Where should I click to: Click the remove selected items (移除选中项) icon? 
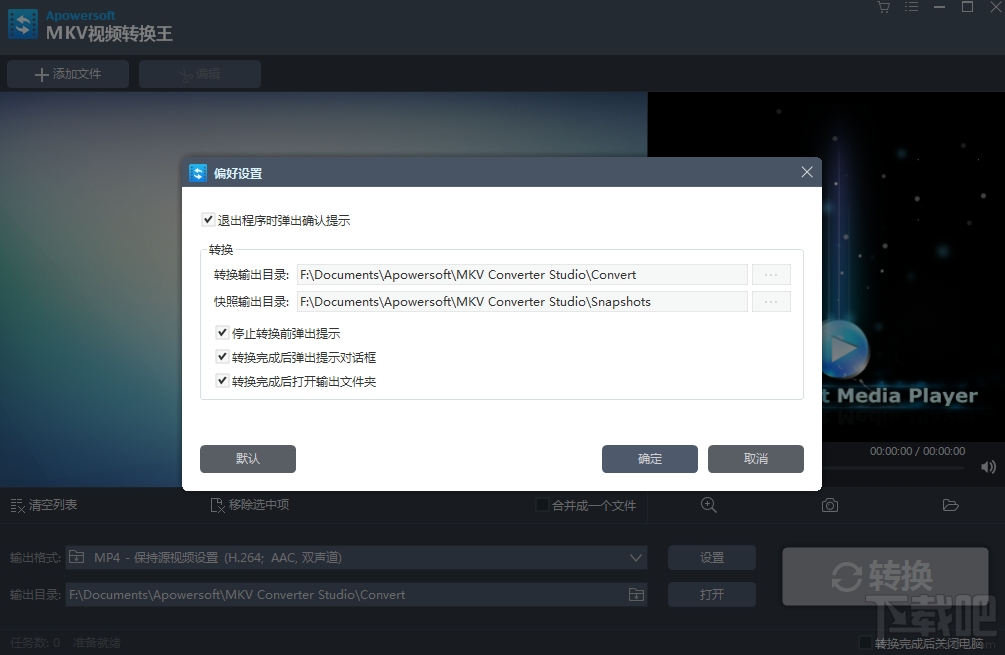tap(215, 505)
